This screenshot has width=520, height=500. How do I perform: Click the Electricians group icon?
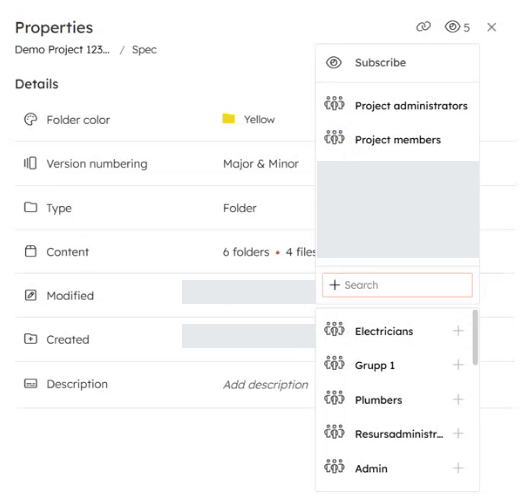tap(334, 329)
